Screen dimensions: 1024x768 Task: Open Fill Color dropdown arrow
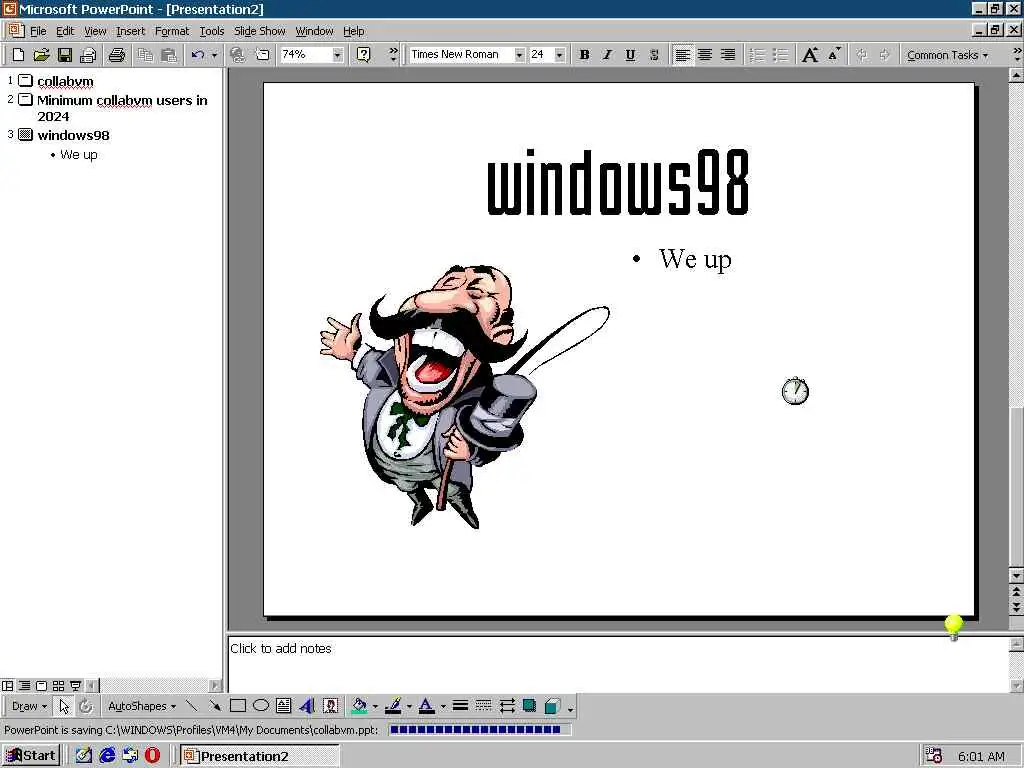click(x=375, y=706)
